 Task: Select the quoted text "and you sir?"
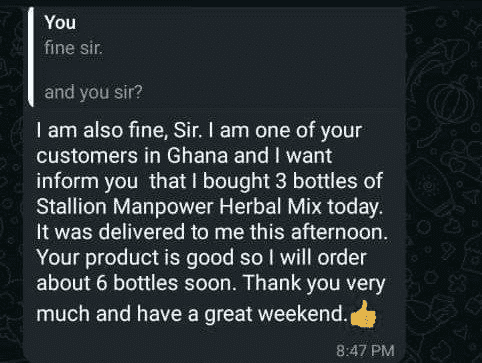[x=93, y=92]
